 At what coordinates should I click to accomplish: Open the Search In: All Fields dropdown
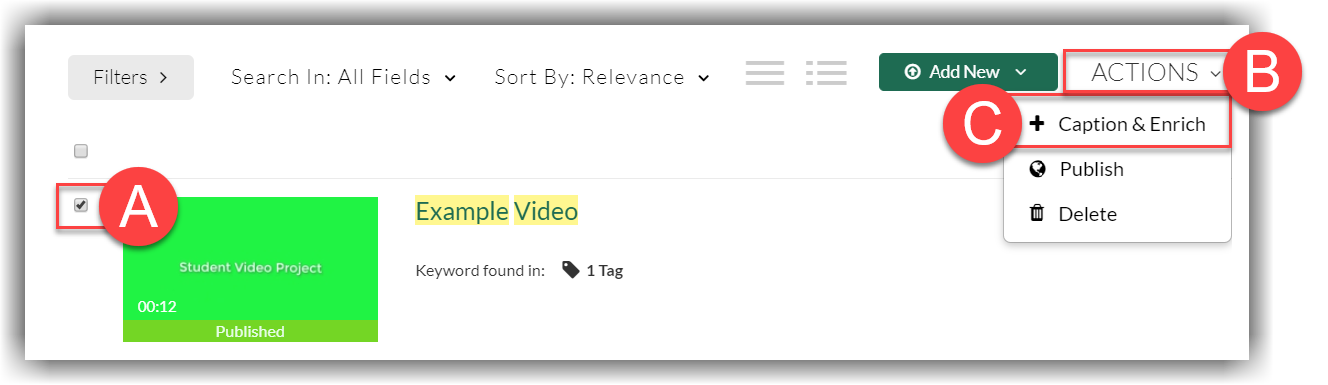[x=343, y=77]
